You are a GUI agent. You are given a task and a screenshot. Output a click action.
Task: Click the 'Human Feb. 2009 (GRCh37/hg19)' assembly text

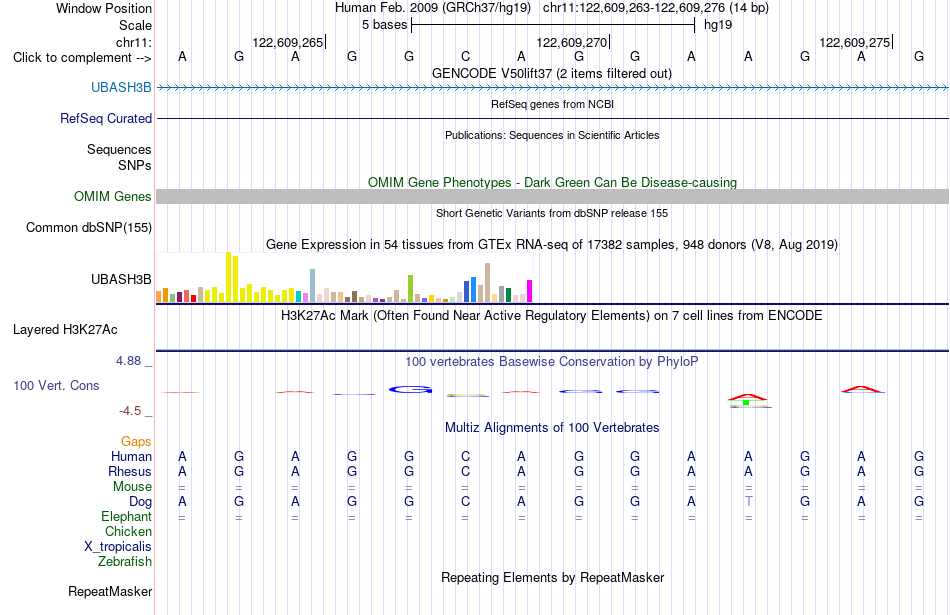pyautogui.click(x=433, y=8)
